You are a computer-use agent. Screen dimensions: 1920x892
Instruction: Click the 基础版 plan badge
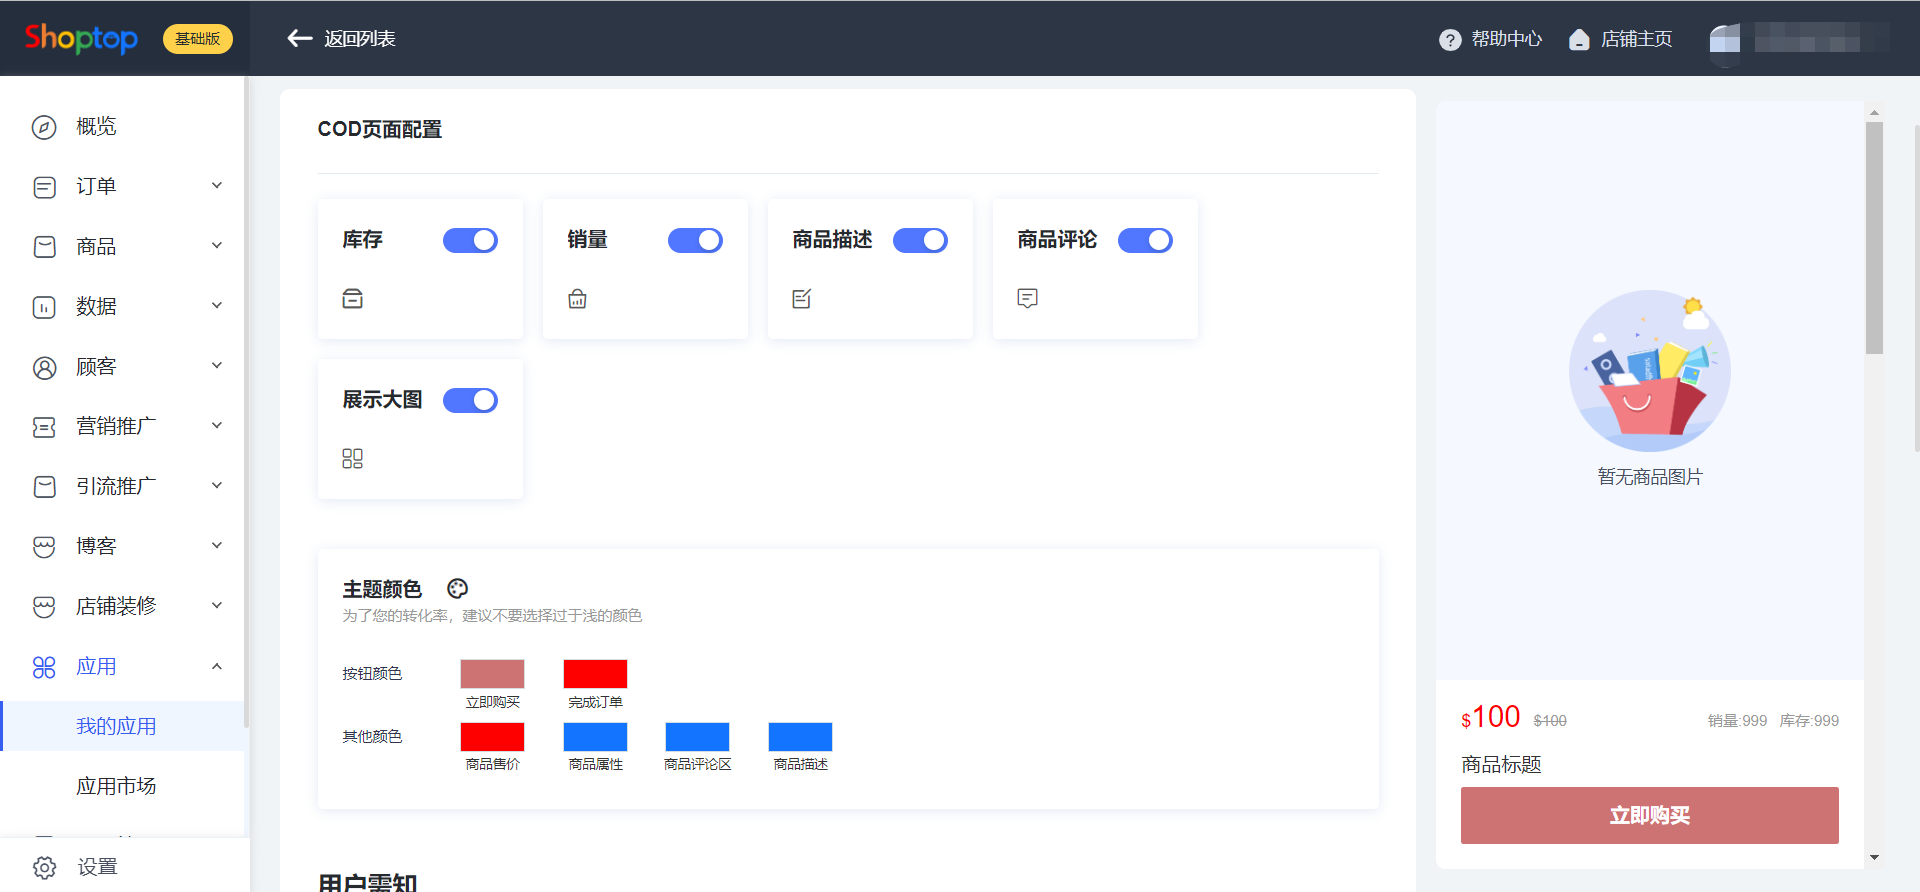pyautogui.click(x=198, y=39)
